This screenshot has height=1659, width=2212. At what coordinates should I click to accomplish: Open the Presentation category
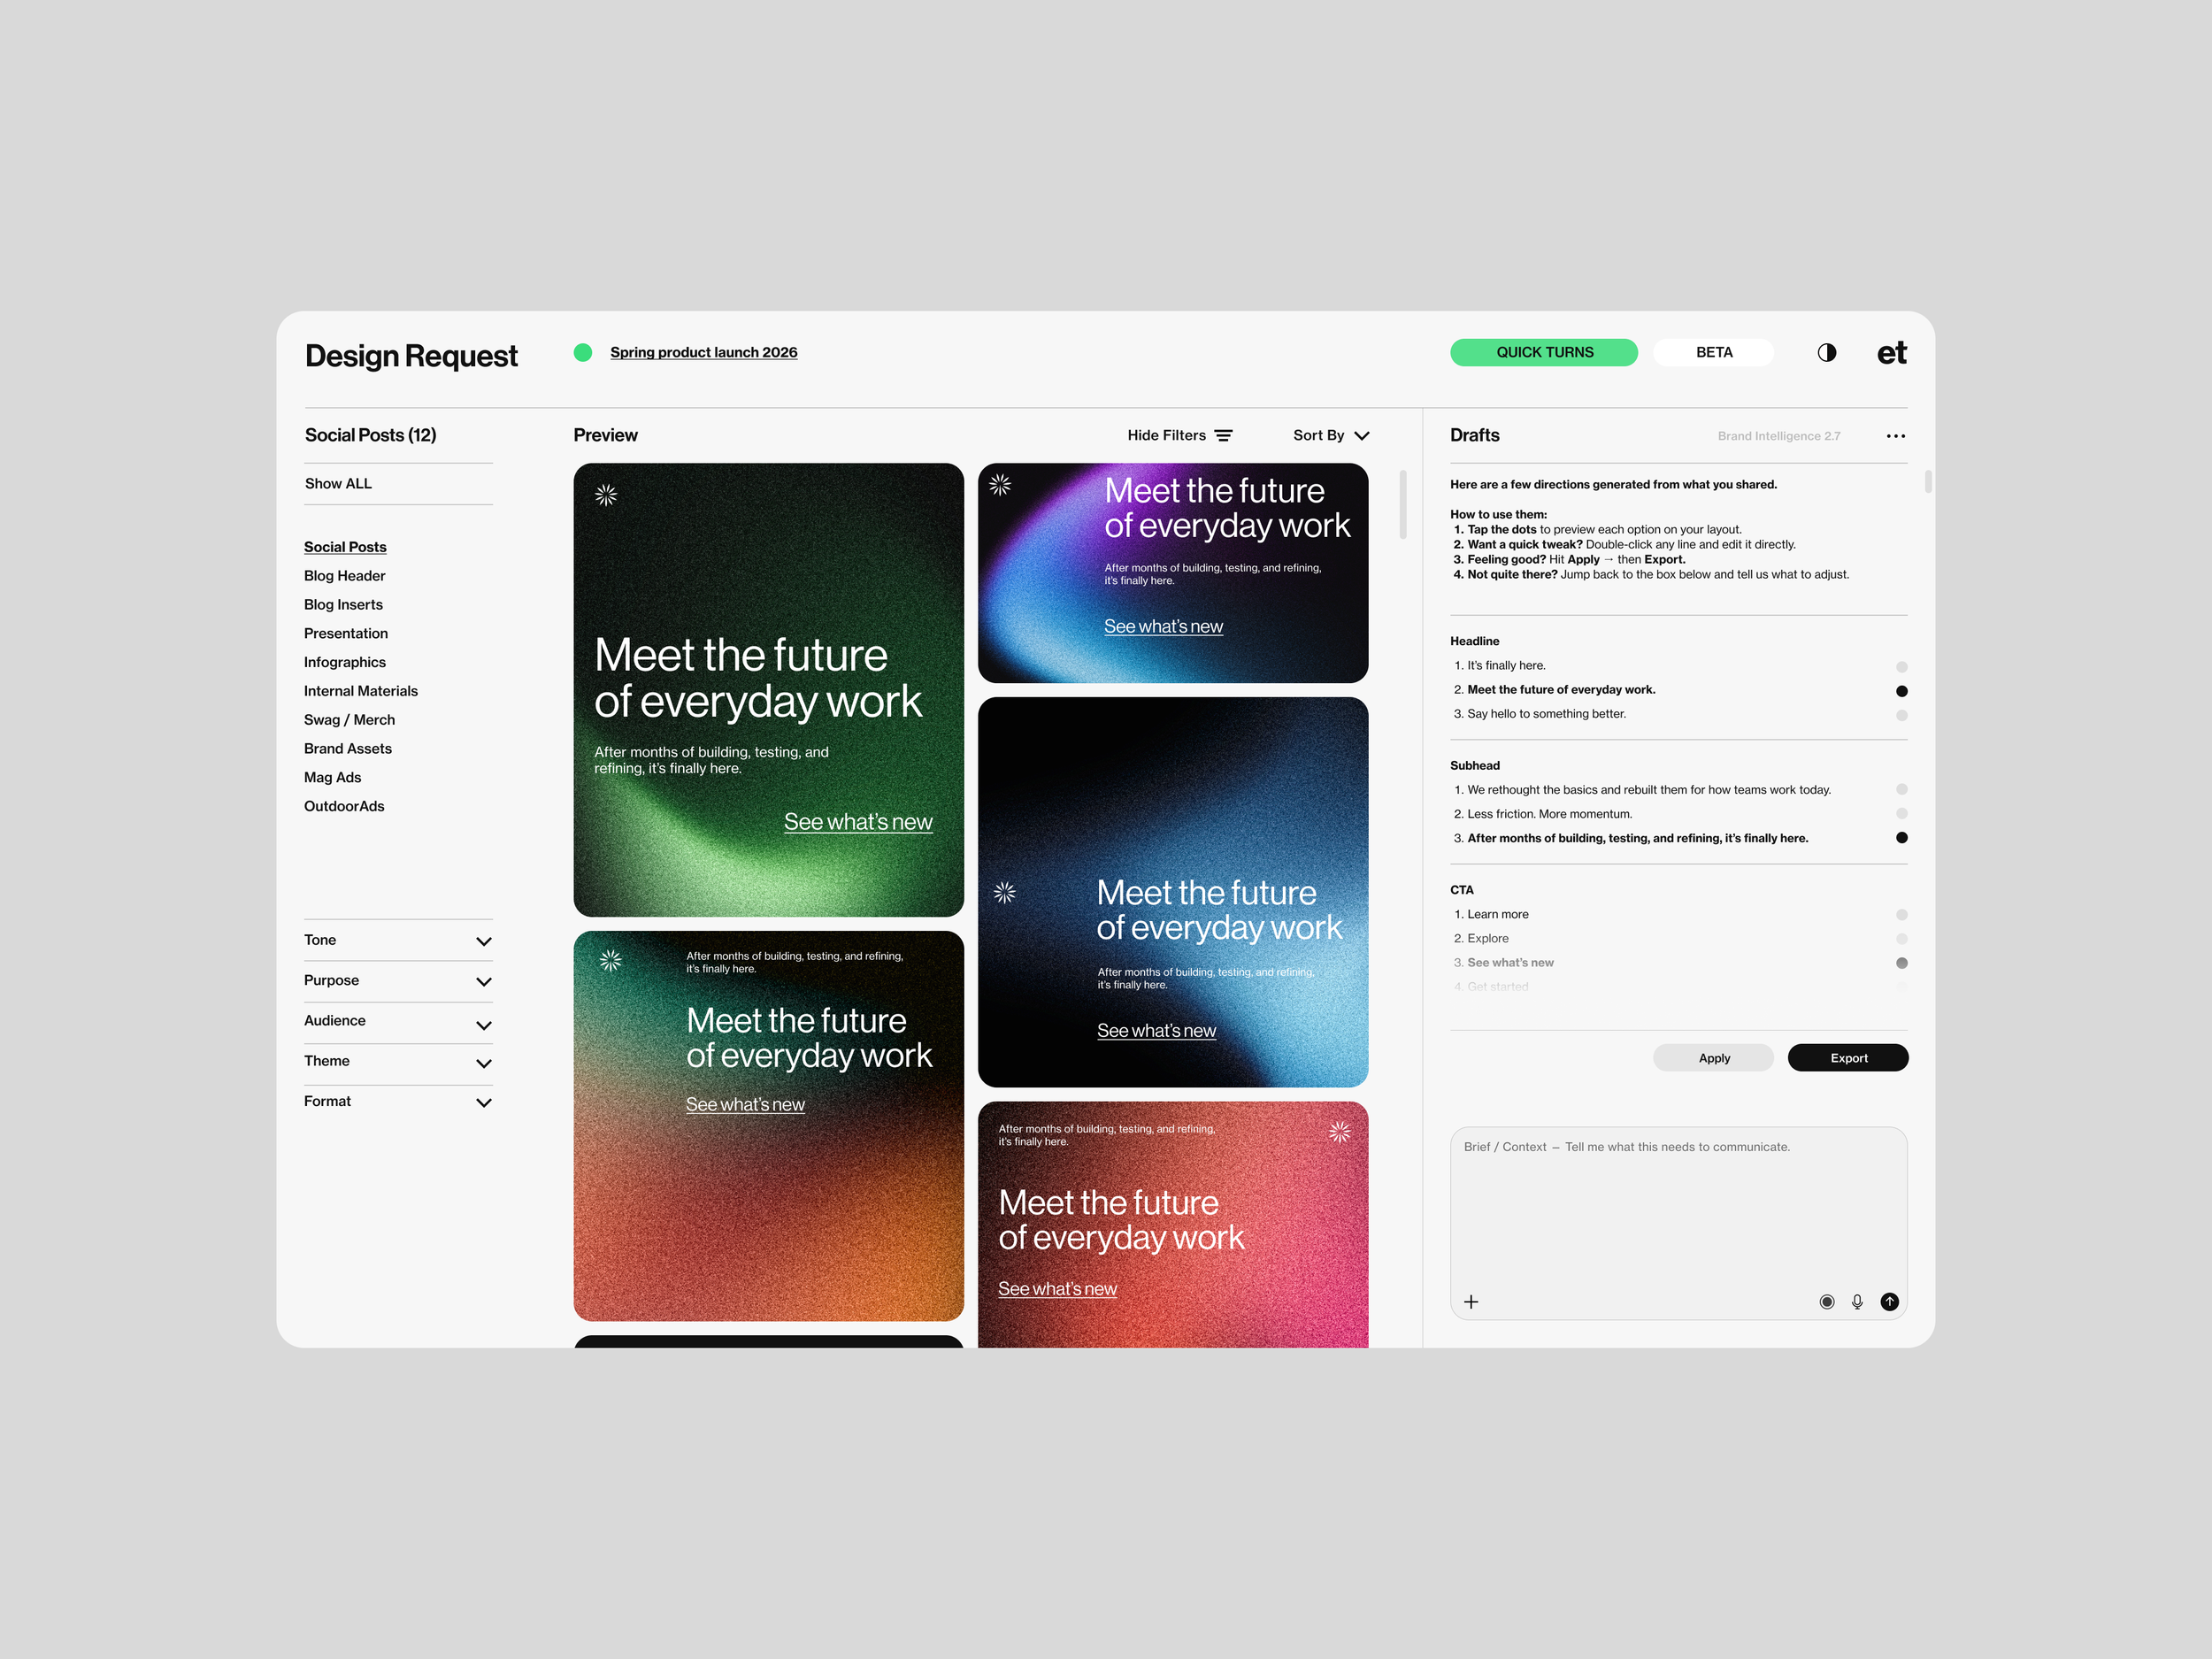click(346, 633)
